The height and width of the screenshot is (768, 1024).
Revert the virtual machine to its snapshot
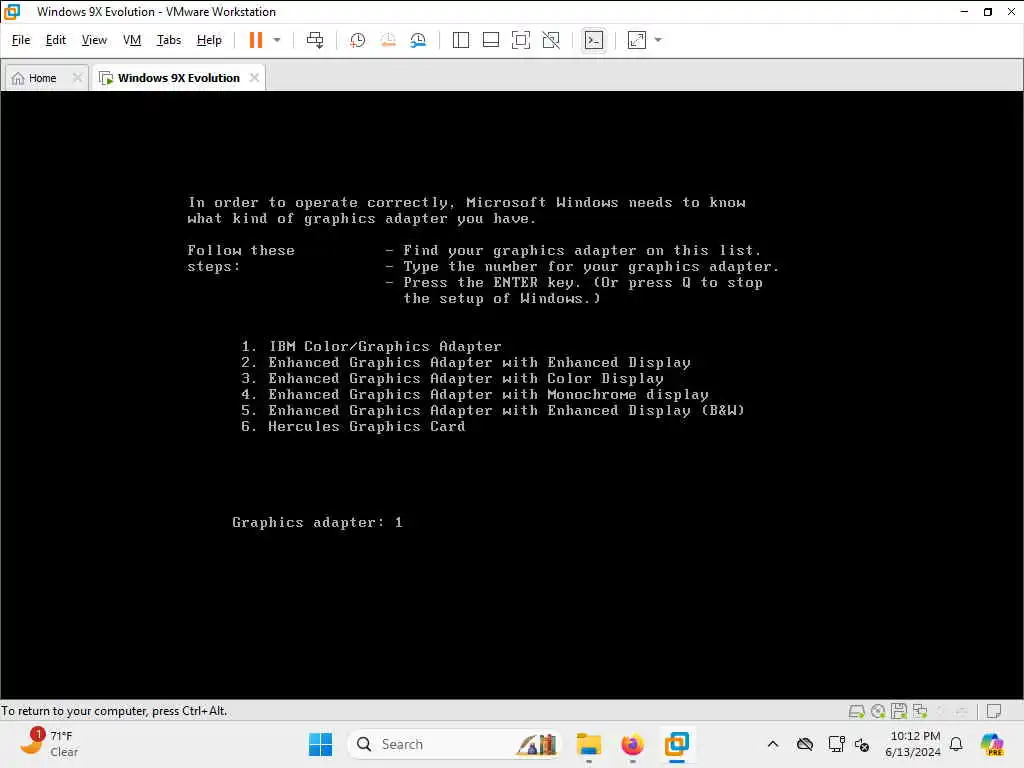pos(388,40)
